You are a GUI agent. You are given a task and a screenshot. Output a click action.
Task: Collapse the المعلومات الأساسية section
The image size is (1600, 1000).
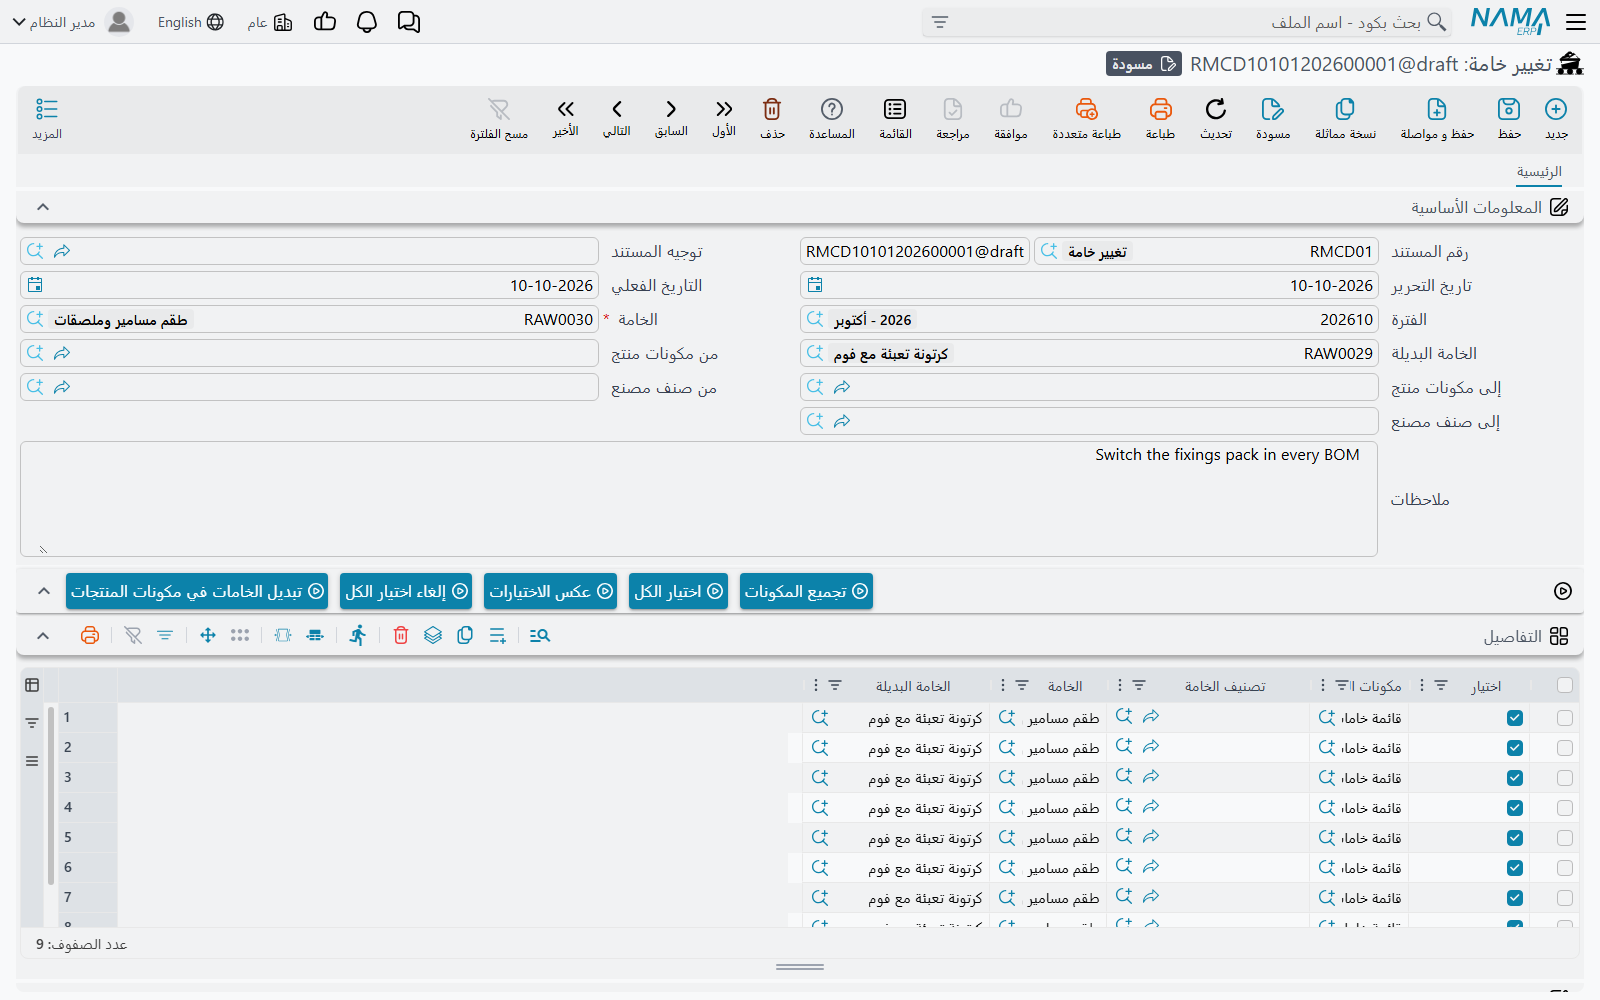[43, 207]
